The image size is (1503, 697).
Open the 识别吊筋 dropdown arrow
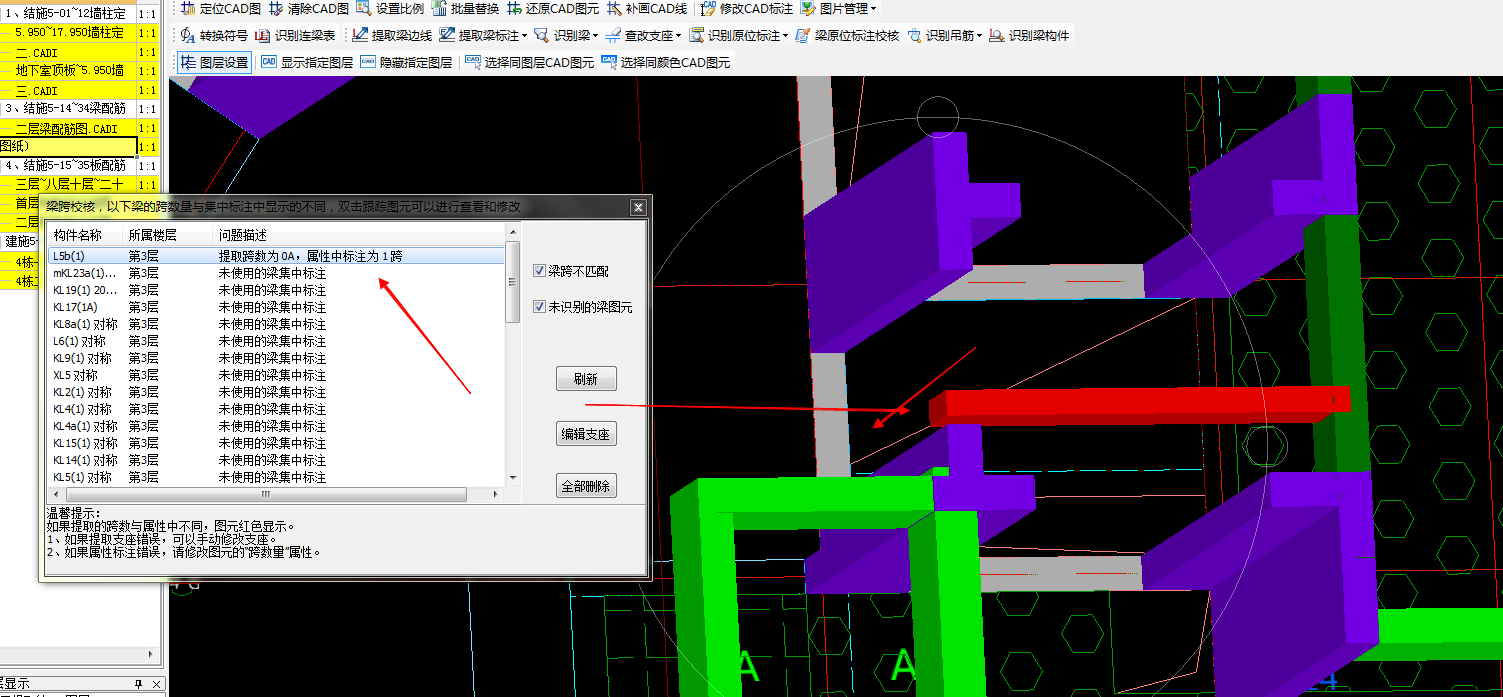[980, 36]
